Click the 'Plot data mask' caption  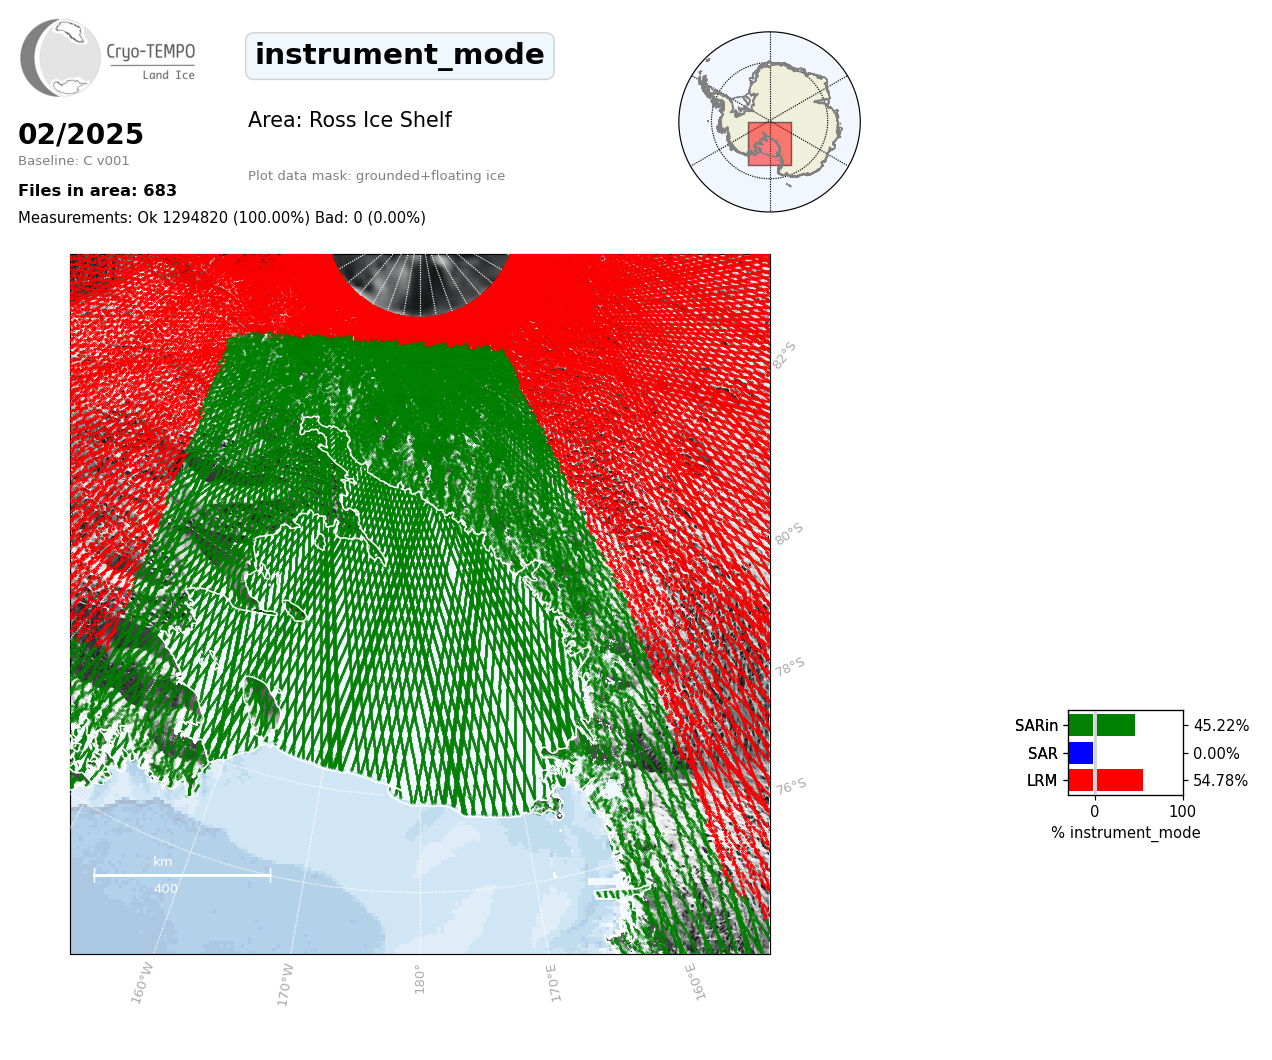376,176
